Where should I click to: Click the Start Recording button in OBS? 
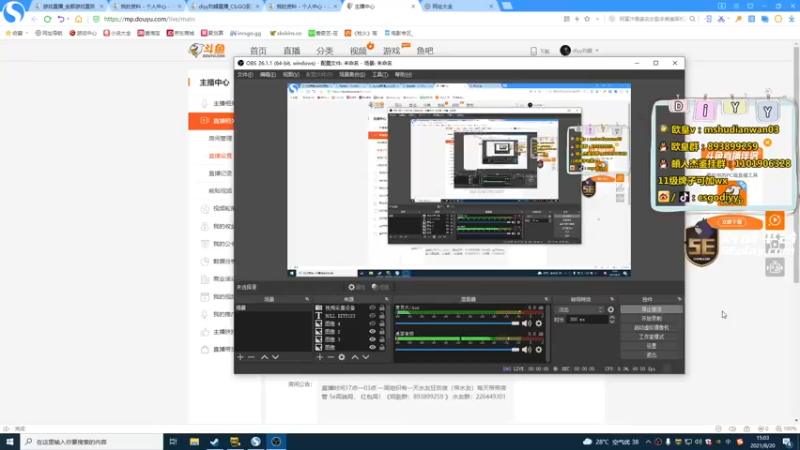[652, 318]
